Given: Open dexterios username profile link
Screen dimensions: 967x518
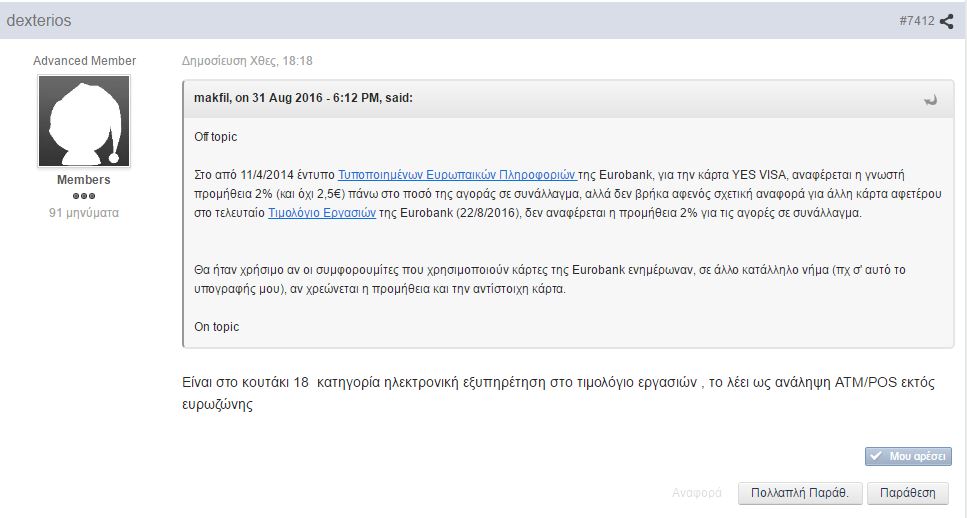Looking at the screenshot, I should coord(39,20).
